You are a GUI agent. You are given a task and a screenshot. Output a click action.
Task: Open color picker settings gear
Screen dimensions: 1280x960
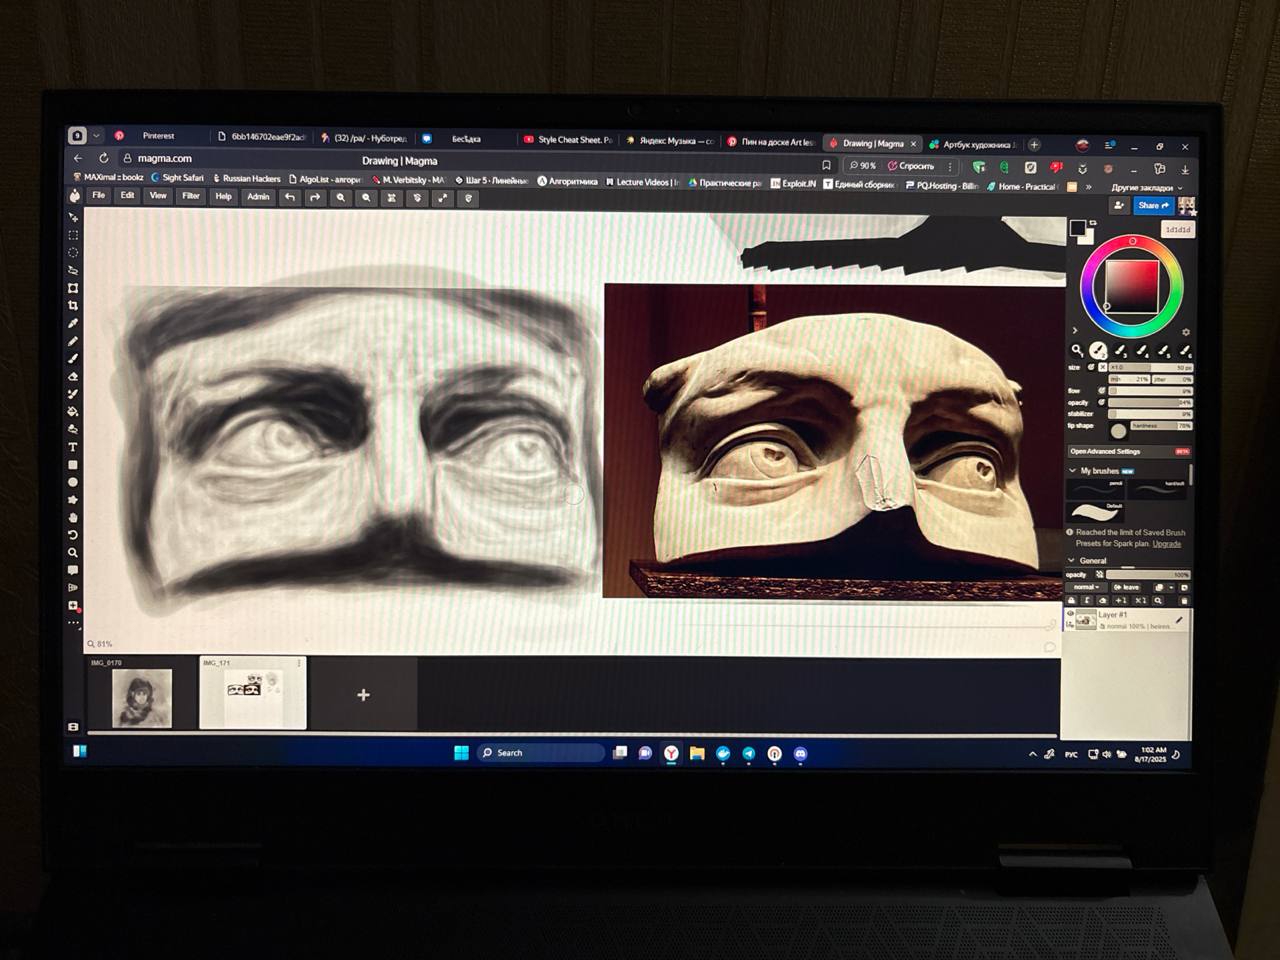[1186, 332]
